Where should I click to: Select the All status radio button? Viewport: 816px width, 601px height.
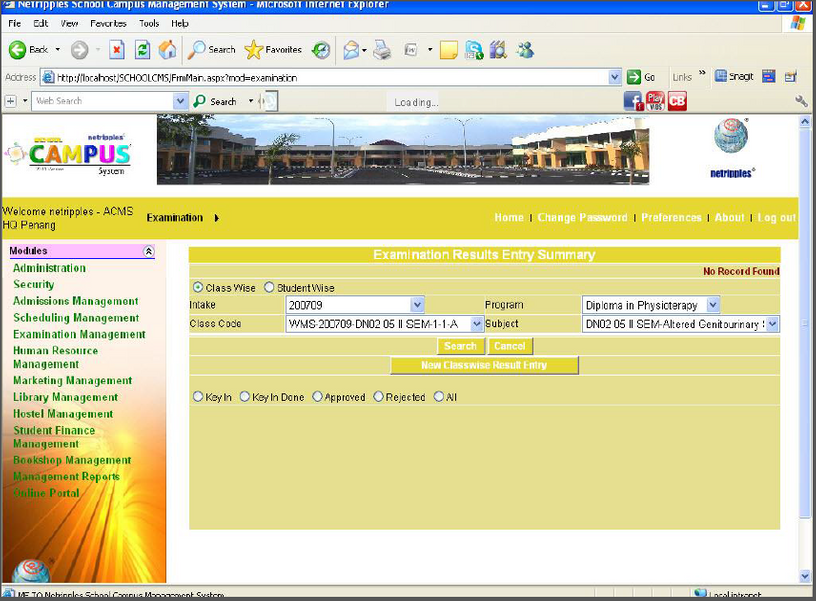[x=439, y=397]
